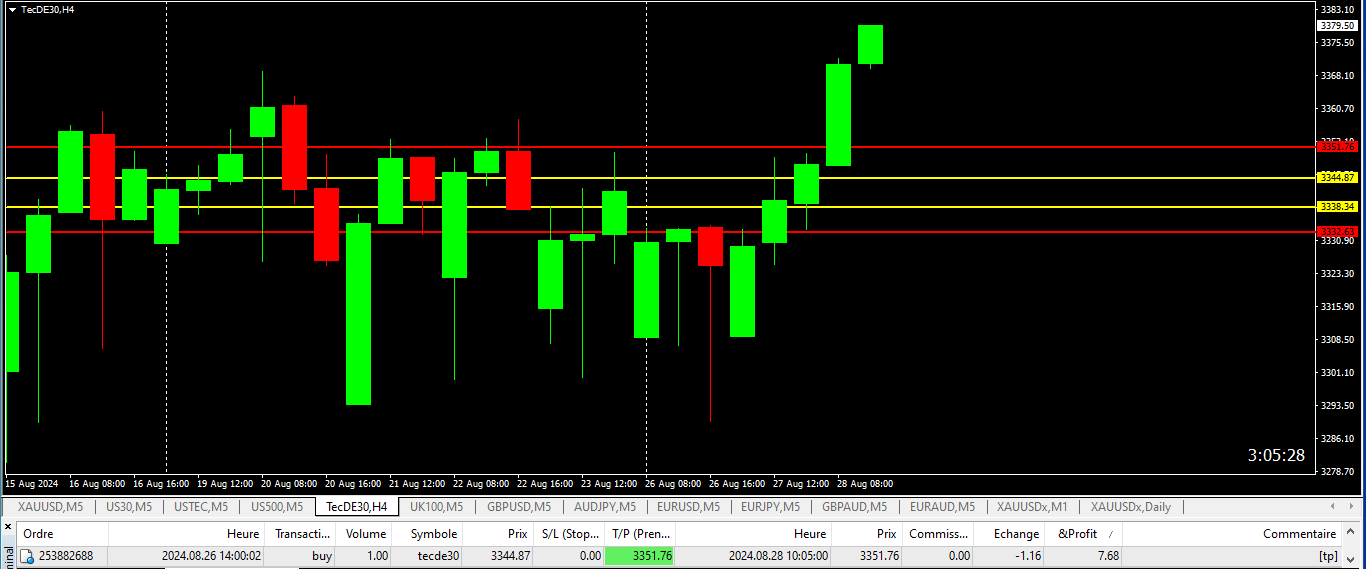The height and width of the screenshot is (569, 1366).
Task: Sort by the Echange column header
Action: tap(1010, 534)
